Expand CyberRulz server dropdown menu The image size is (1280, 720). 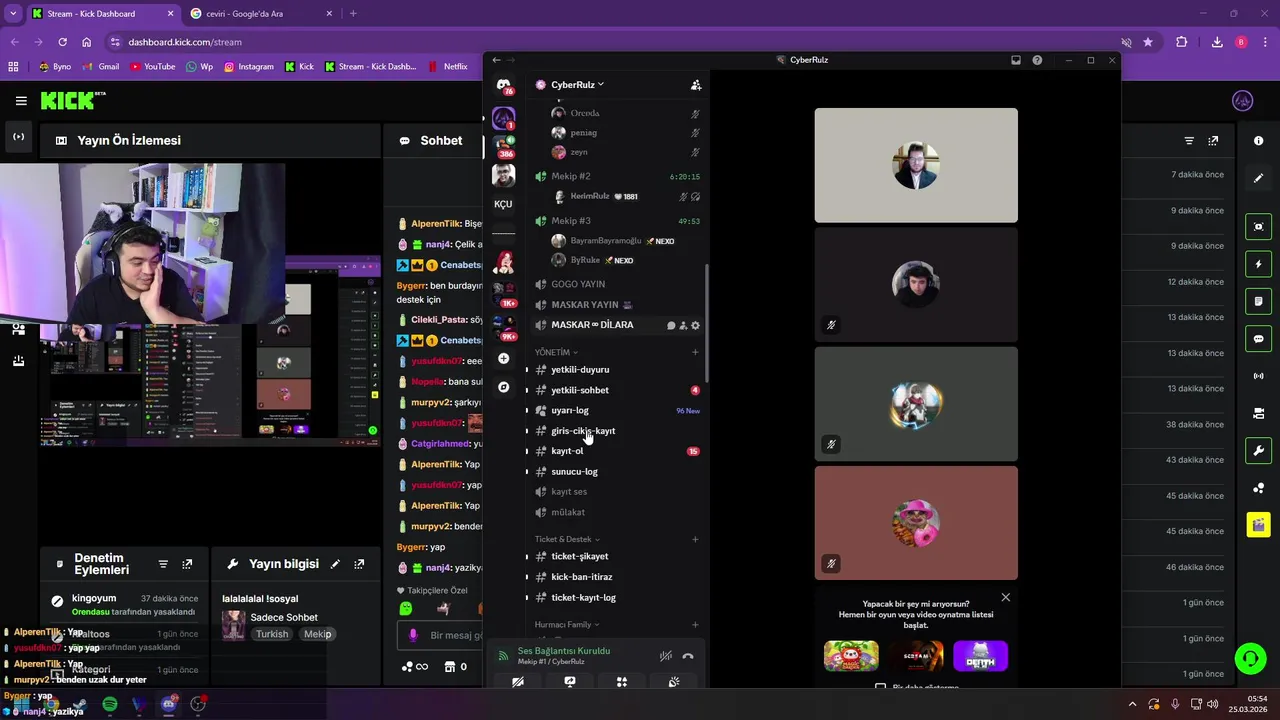[x=577, y=85]
